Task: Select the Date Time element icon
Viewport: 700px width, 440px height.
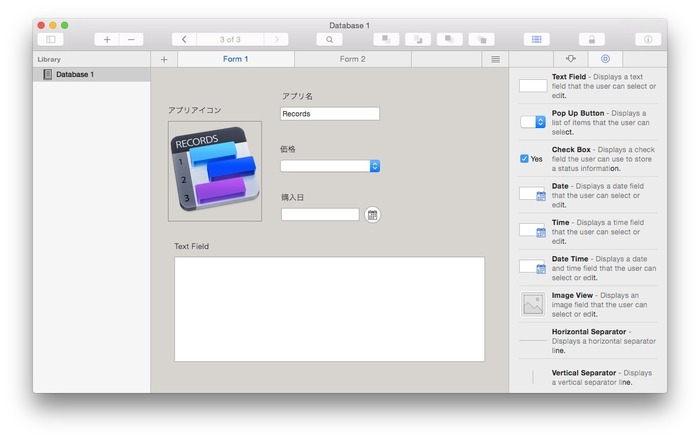Action: tap(533, 267)
